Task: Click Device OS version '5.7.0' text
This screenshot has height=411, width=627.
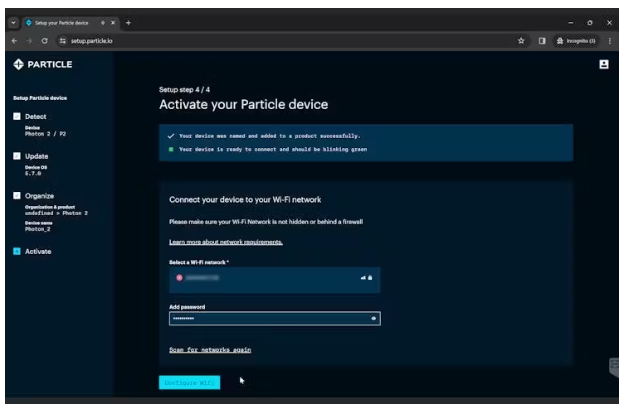Action: coord(33,174)
